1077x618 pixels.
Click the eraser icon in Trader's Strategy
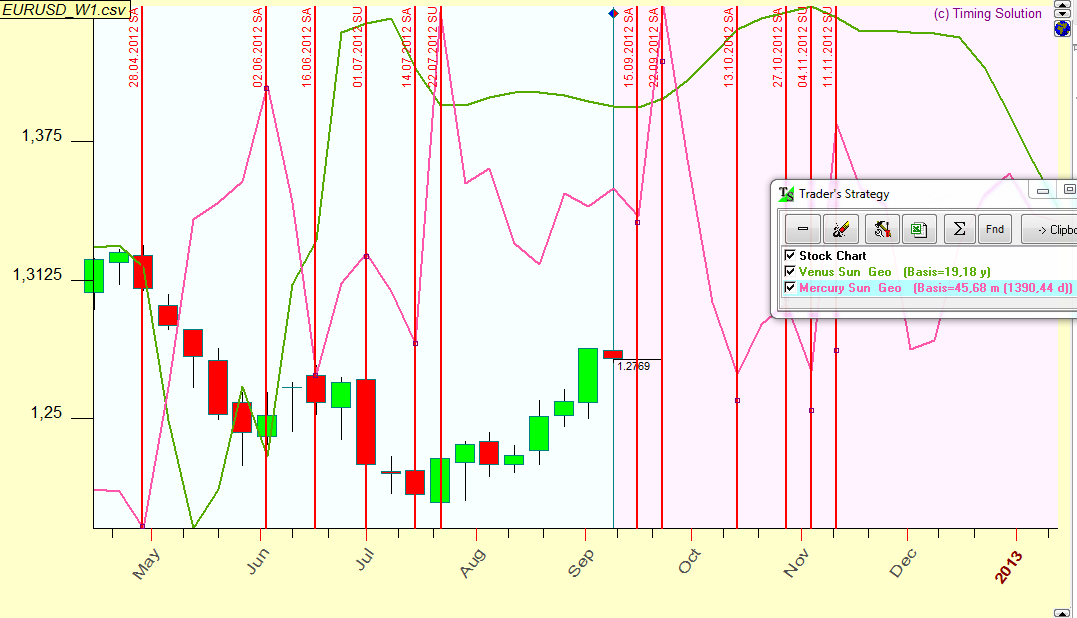point(841,229)
